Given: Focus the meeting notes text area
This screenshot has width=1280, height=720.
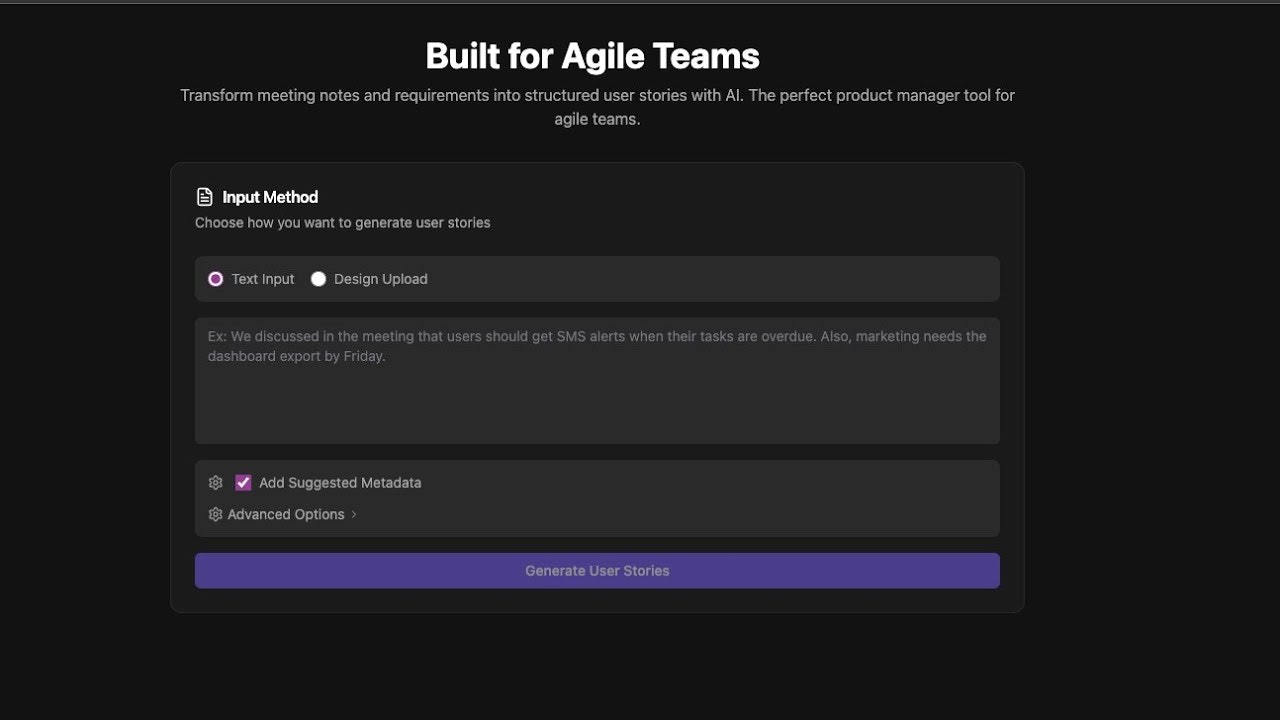Looking at the screenshot, I should click(597, 400).
